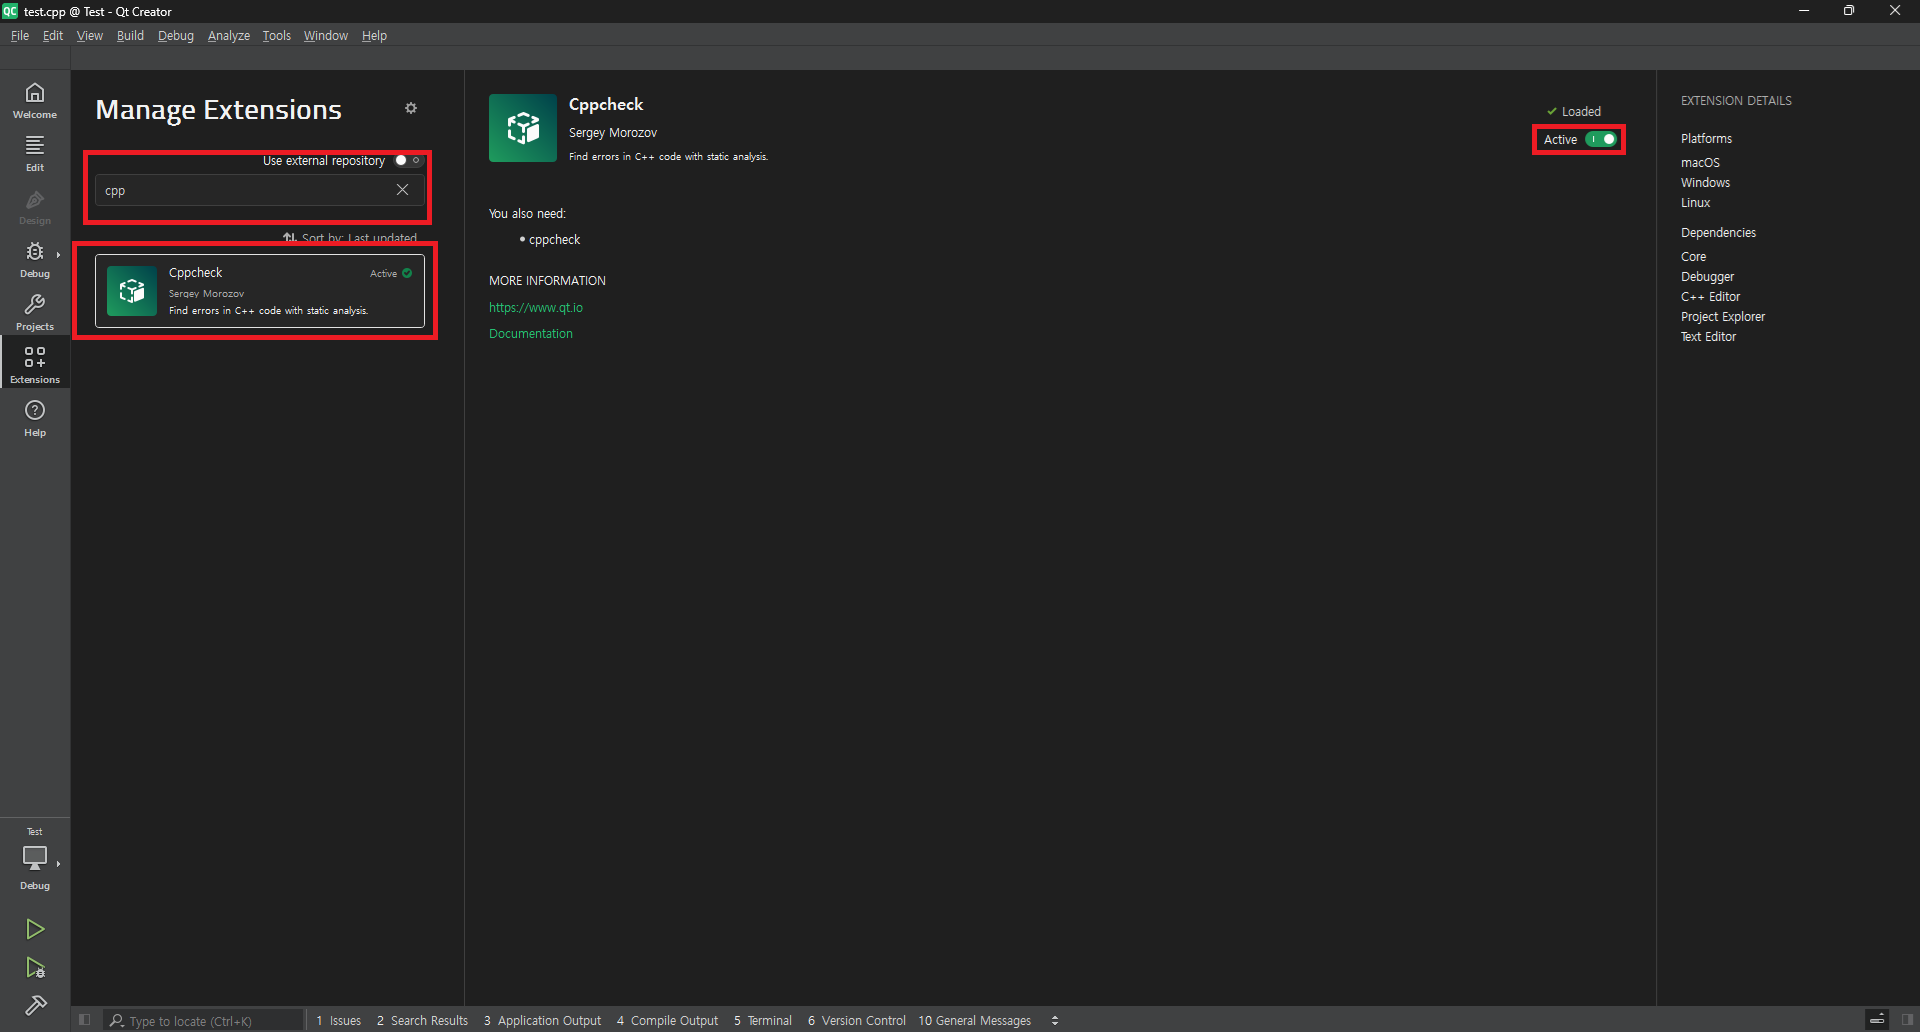This screenshot has width=1920, height=1032.
Task: Switch to Edit mode
Action: coord(35,153)
